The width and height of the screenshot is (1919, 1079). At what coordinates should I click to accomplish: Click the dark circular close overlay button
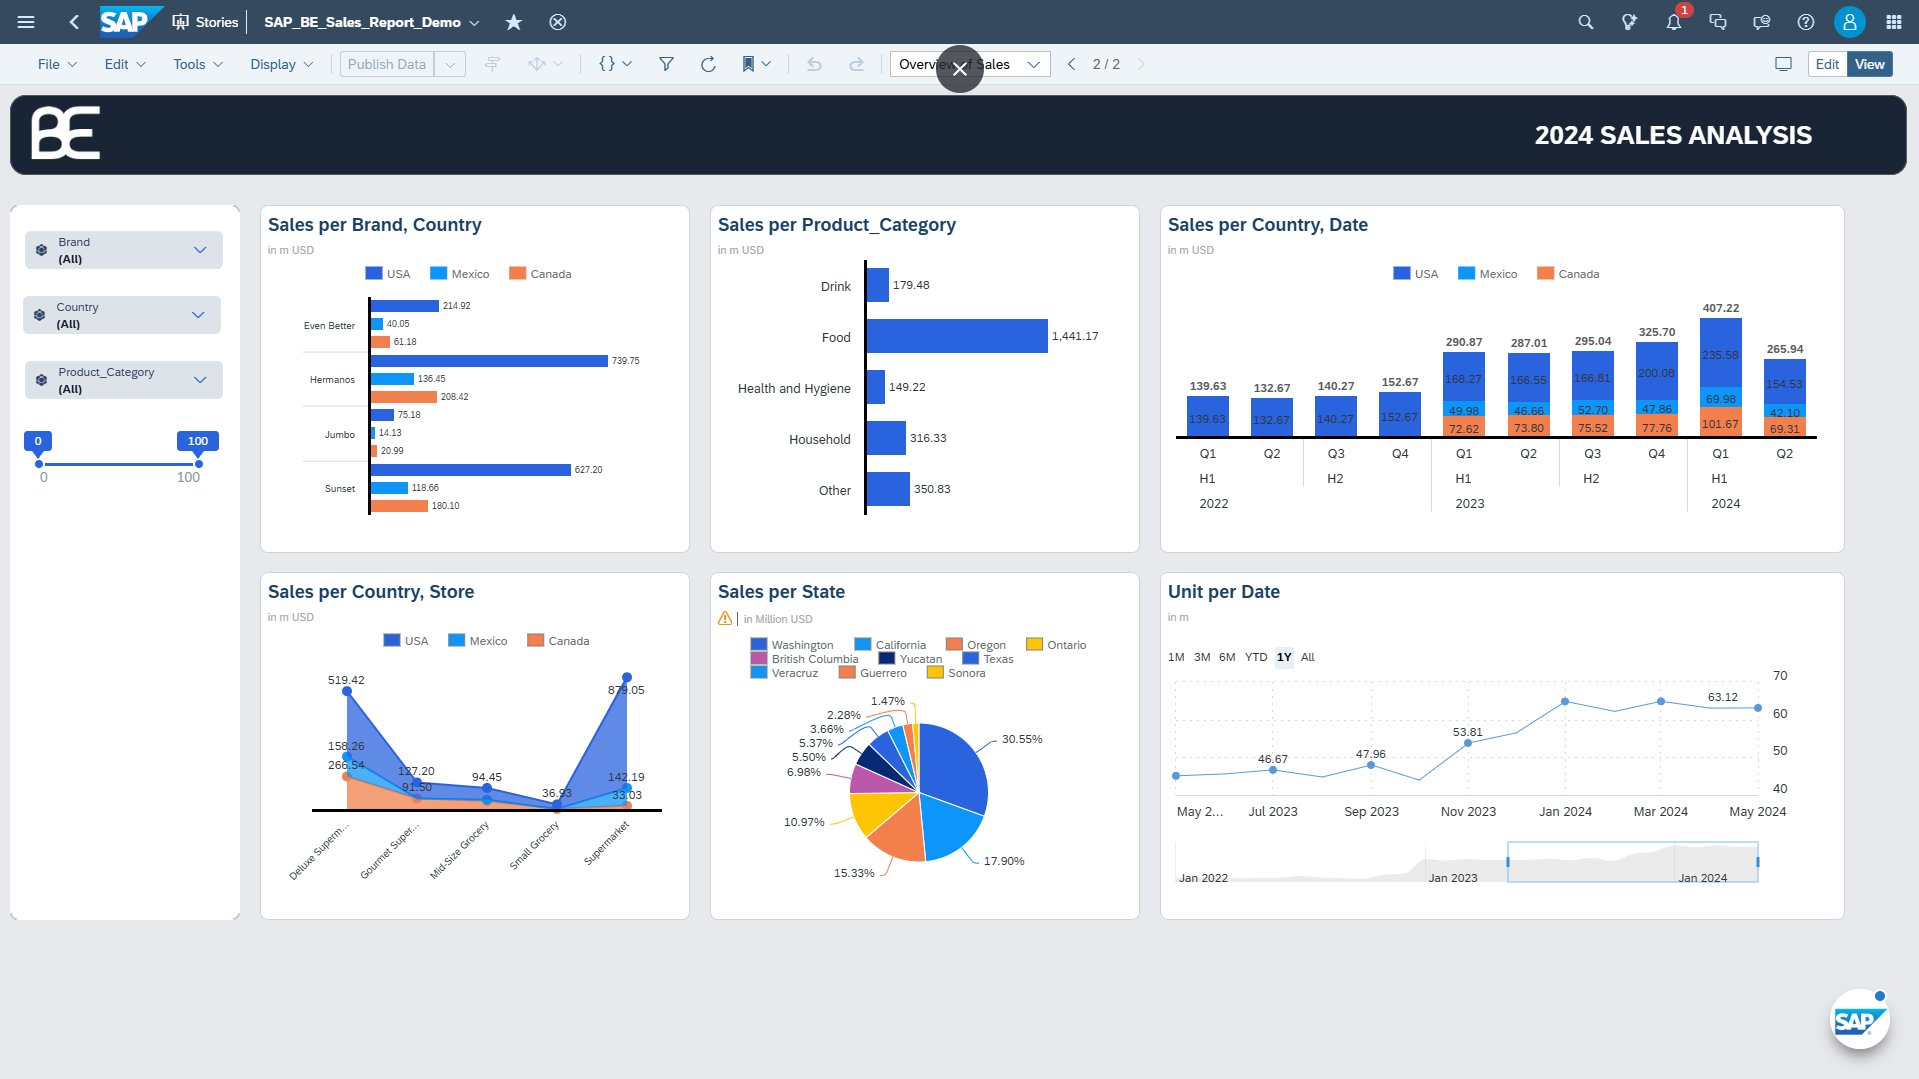pyautogui.click(x=960, y=69)
